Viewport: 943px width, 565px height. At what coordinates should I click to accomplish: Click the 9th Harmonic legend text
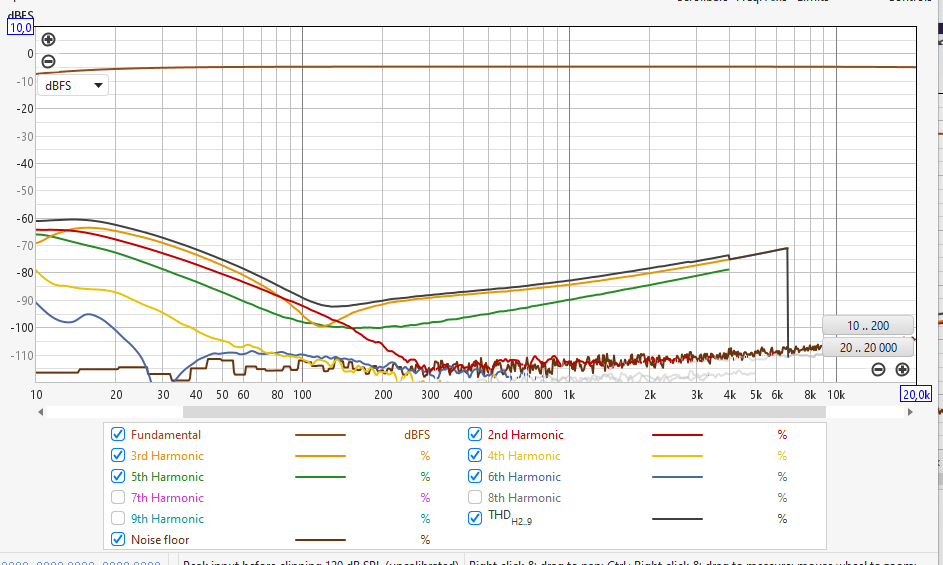pyautogui.click(x=167, y=519)
